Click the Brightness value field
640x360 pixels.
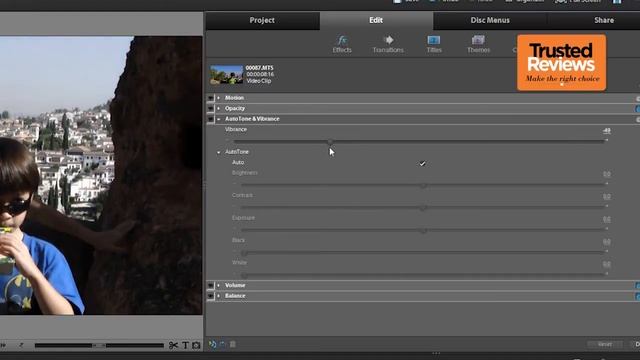tap(607, 174)
